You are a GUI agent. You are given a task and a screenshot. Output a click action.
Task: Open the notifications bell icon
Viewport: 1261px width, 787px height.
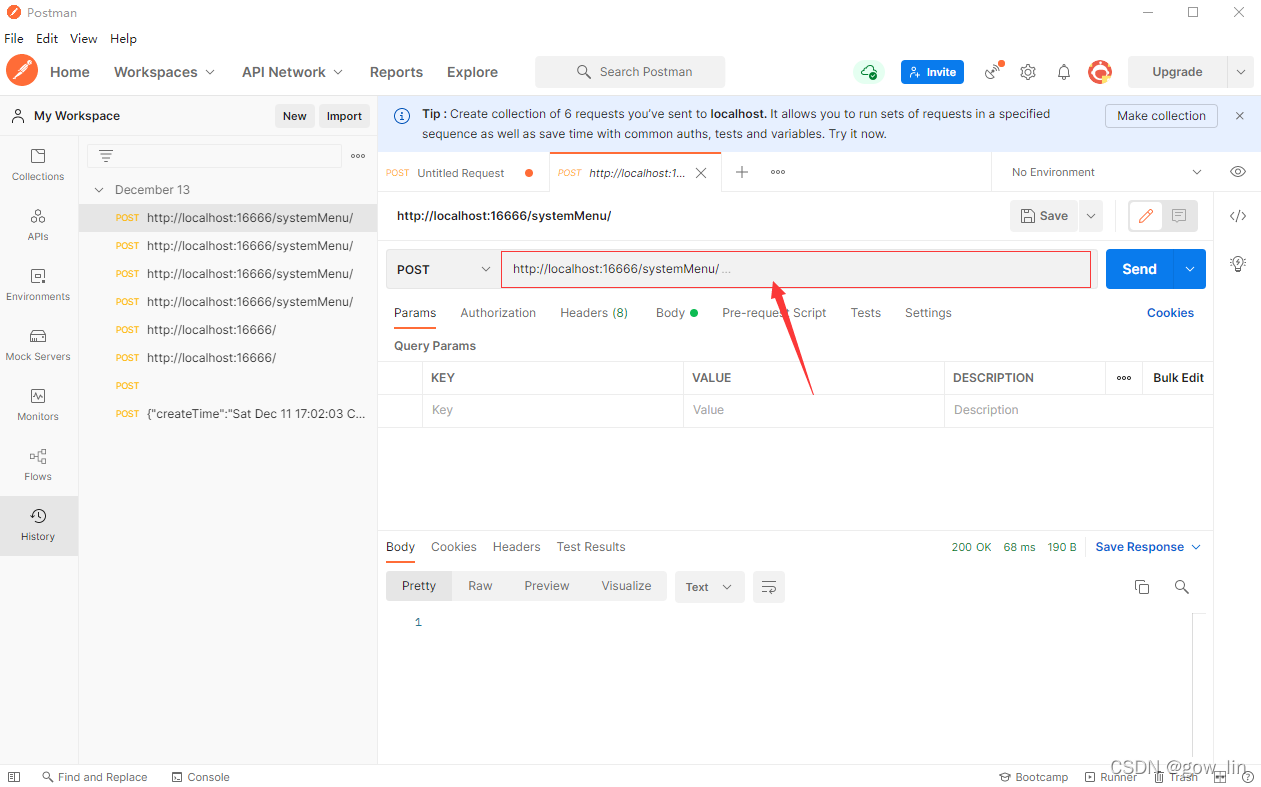coord(1064,72)
